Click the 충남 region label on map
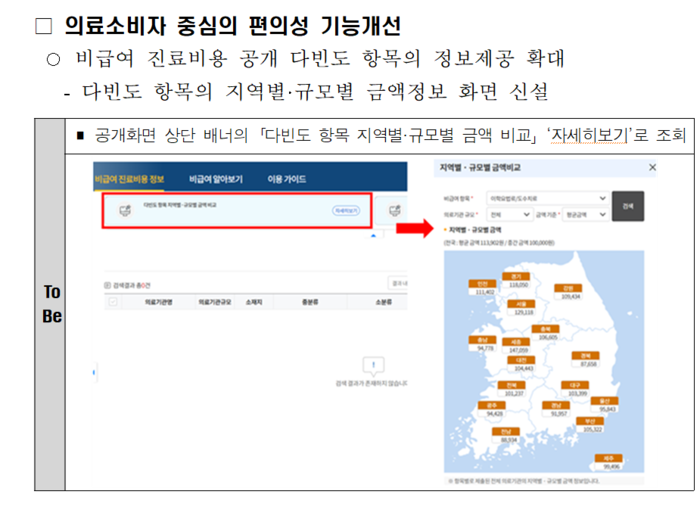The width and height of the screenshot is (700, 507). (x=483, y=340)
